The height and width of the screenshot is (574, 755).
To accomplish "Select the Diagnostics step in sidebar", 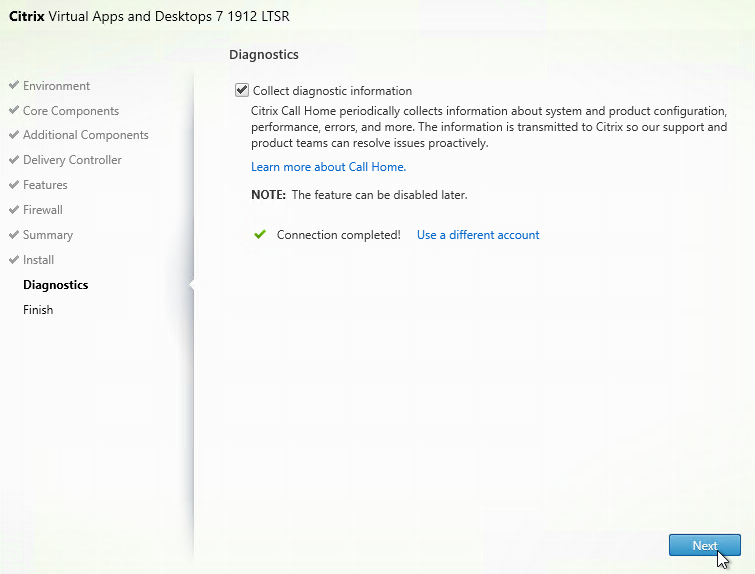I will tap(55, 285).
